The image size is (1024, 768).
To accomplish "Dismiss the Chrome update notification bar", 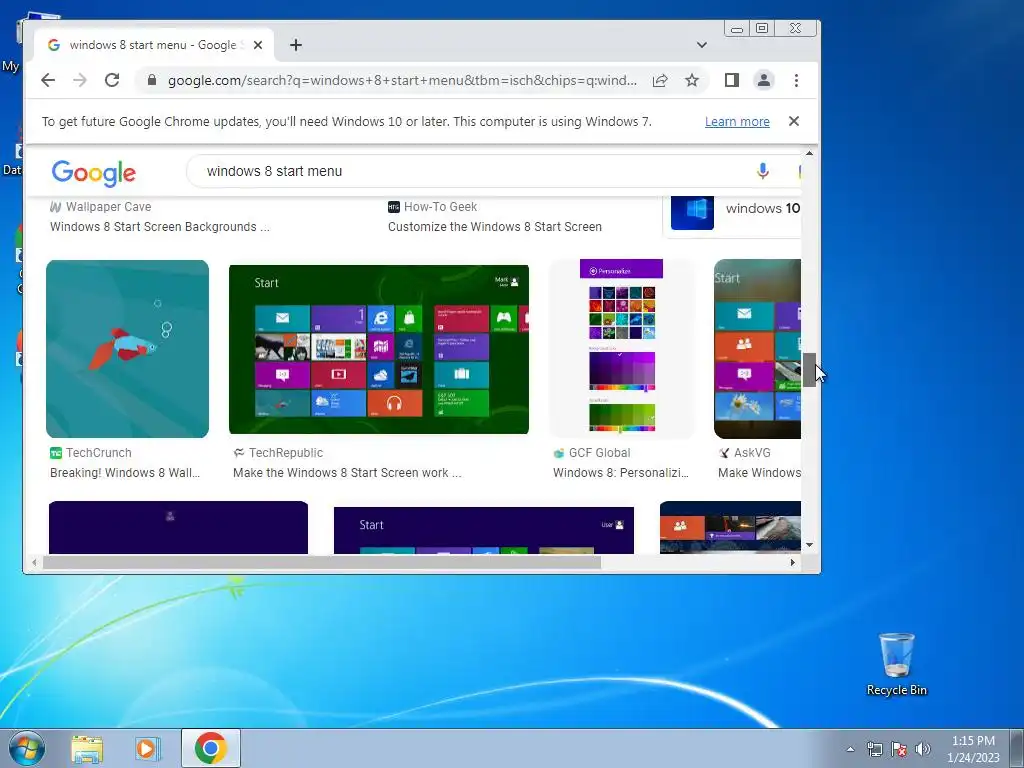I will point(793,121).
